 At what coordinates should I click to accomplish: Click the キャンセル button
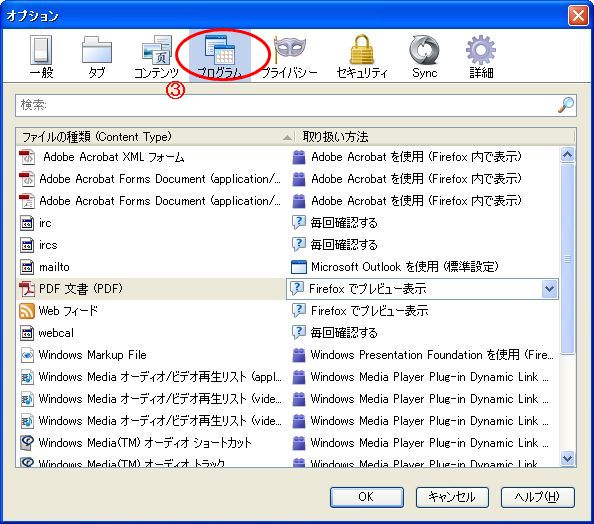pyautogui.click(x=452, y=497)
